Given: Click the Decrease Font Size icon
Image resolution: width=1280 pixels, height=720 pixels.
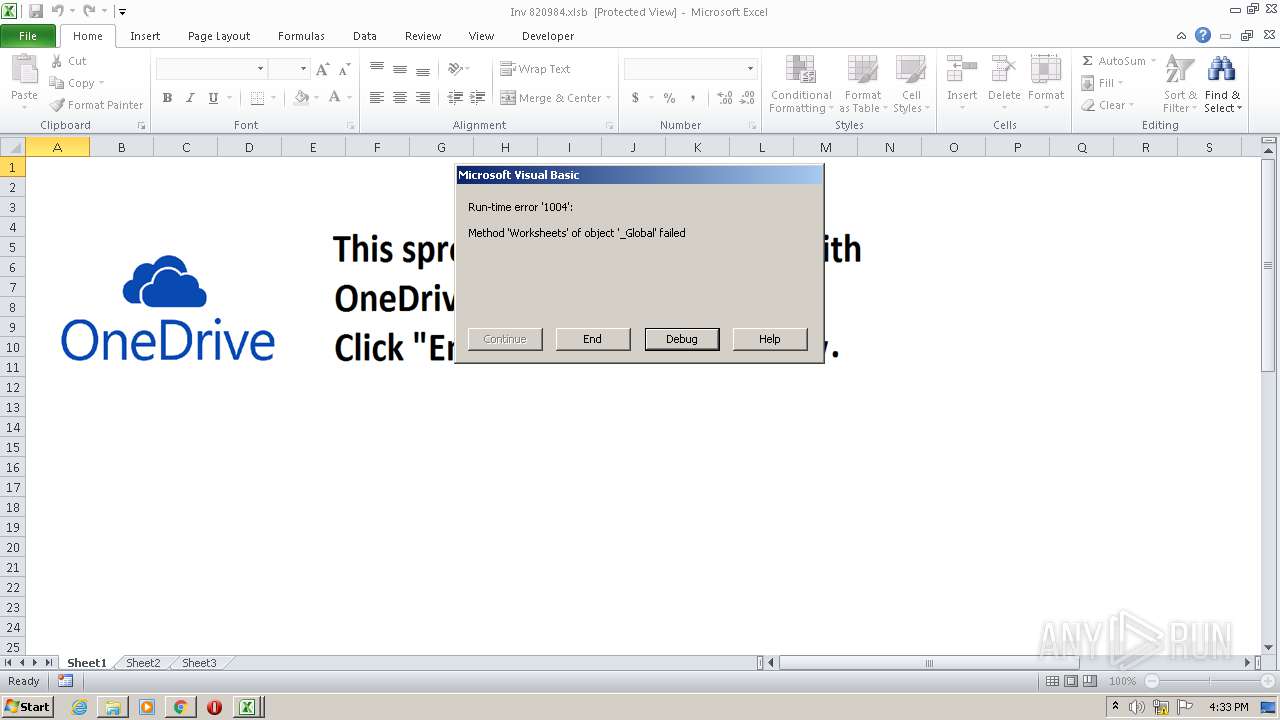Looking at the screenshot, I should pyautogui.click(x=344, y=69).
